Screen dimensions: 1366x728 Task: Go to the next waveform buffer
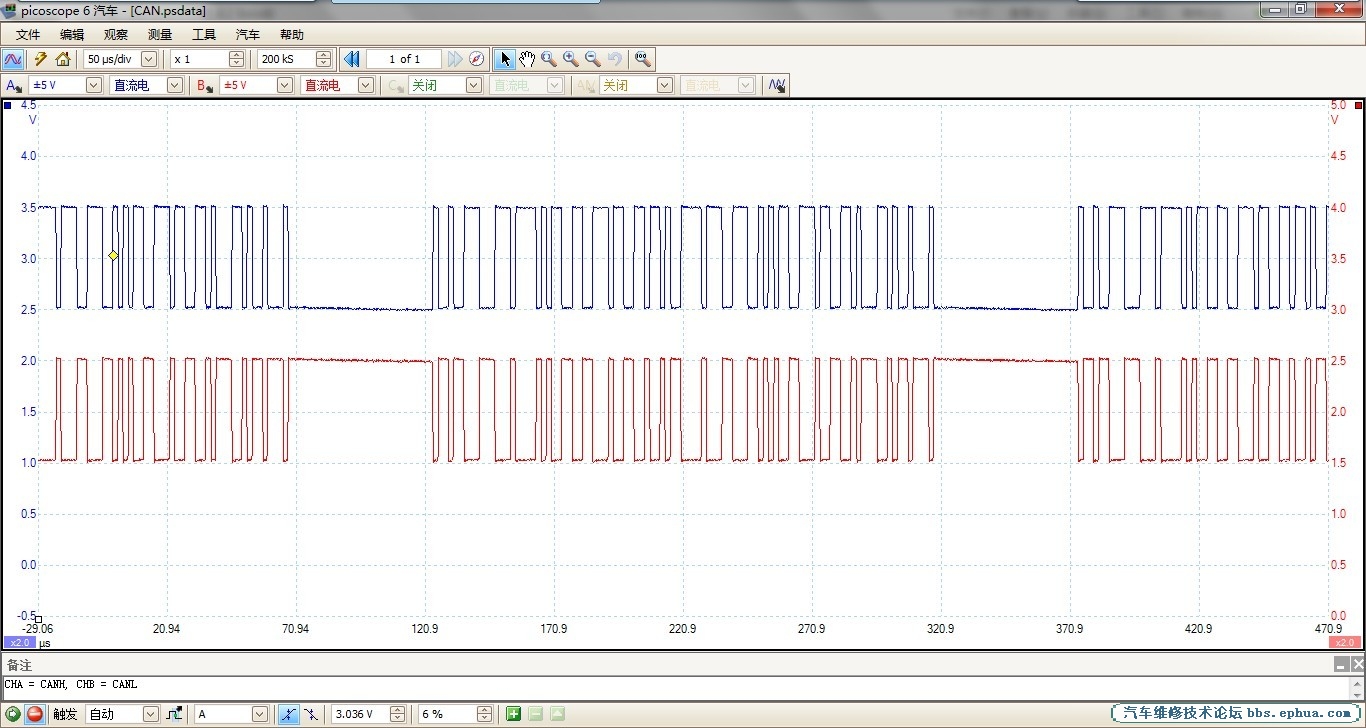[455, 59]
